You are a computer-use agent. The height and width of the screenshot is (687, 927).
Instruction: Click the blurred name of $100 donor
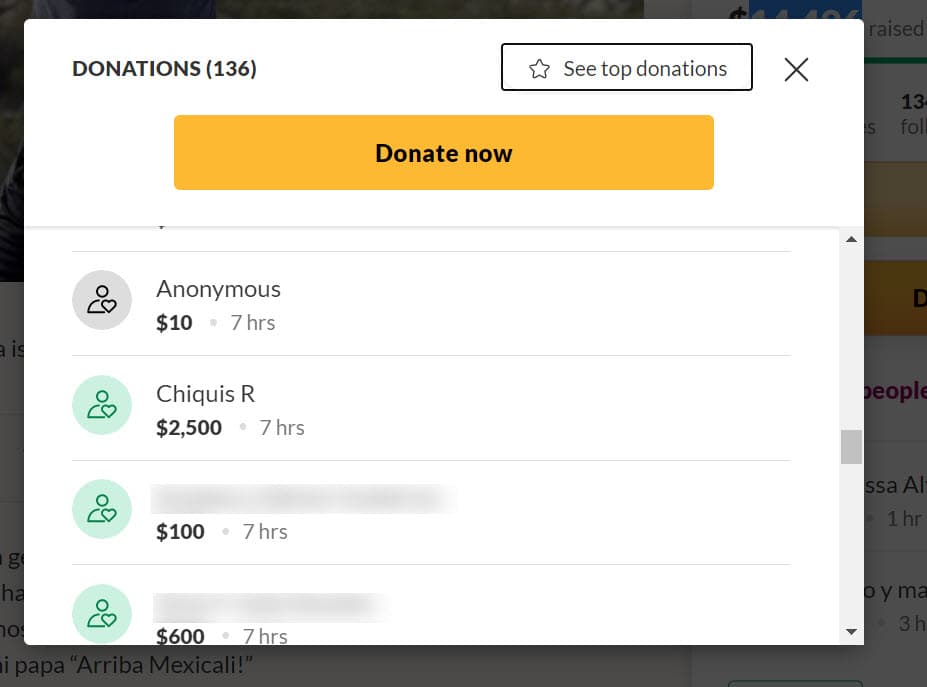tap(300, 498)
